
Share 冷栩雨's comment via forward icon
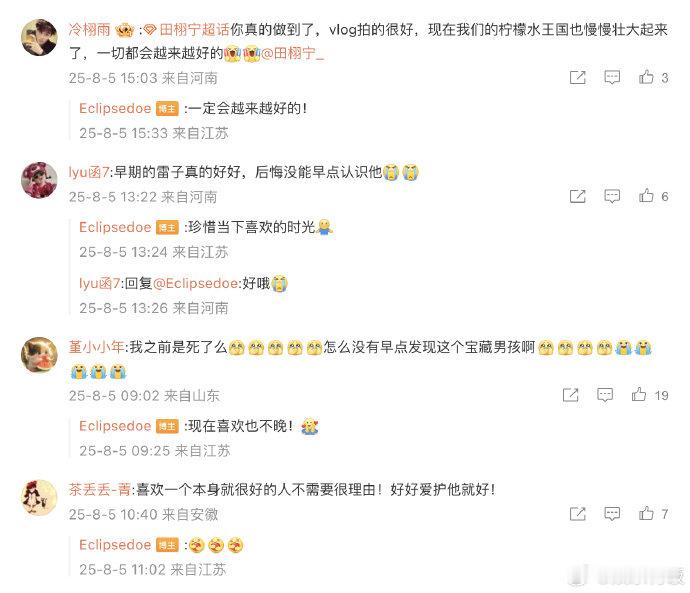click(577, 77)
